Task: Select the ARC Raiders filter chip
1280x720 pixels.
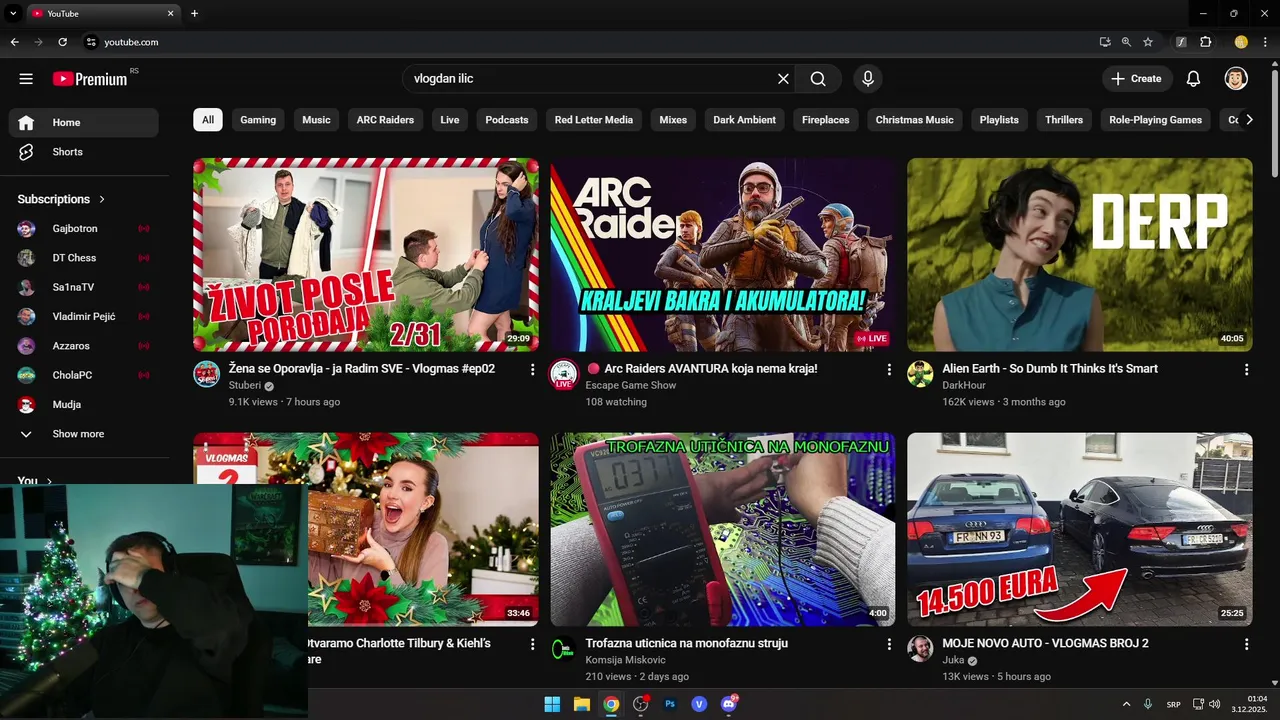Action: 385,120
